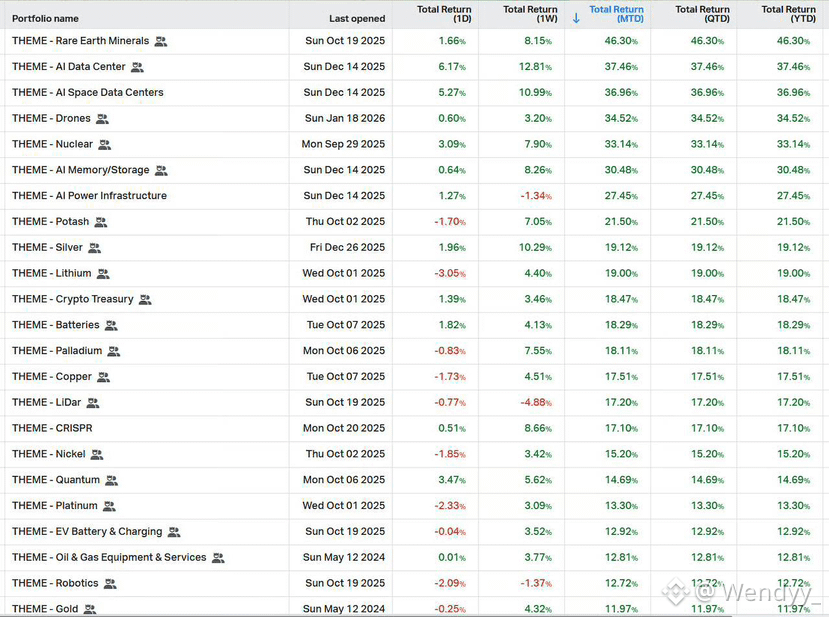The width and height of the screenshot is (829, 617).
Task: Click the 14.69% QTD return value
Action: 707,480
